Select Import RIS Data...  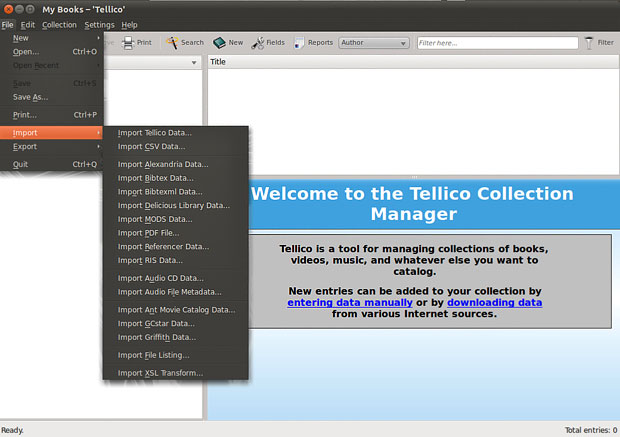pos(176,261)
